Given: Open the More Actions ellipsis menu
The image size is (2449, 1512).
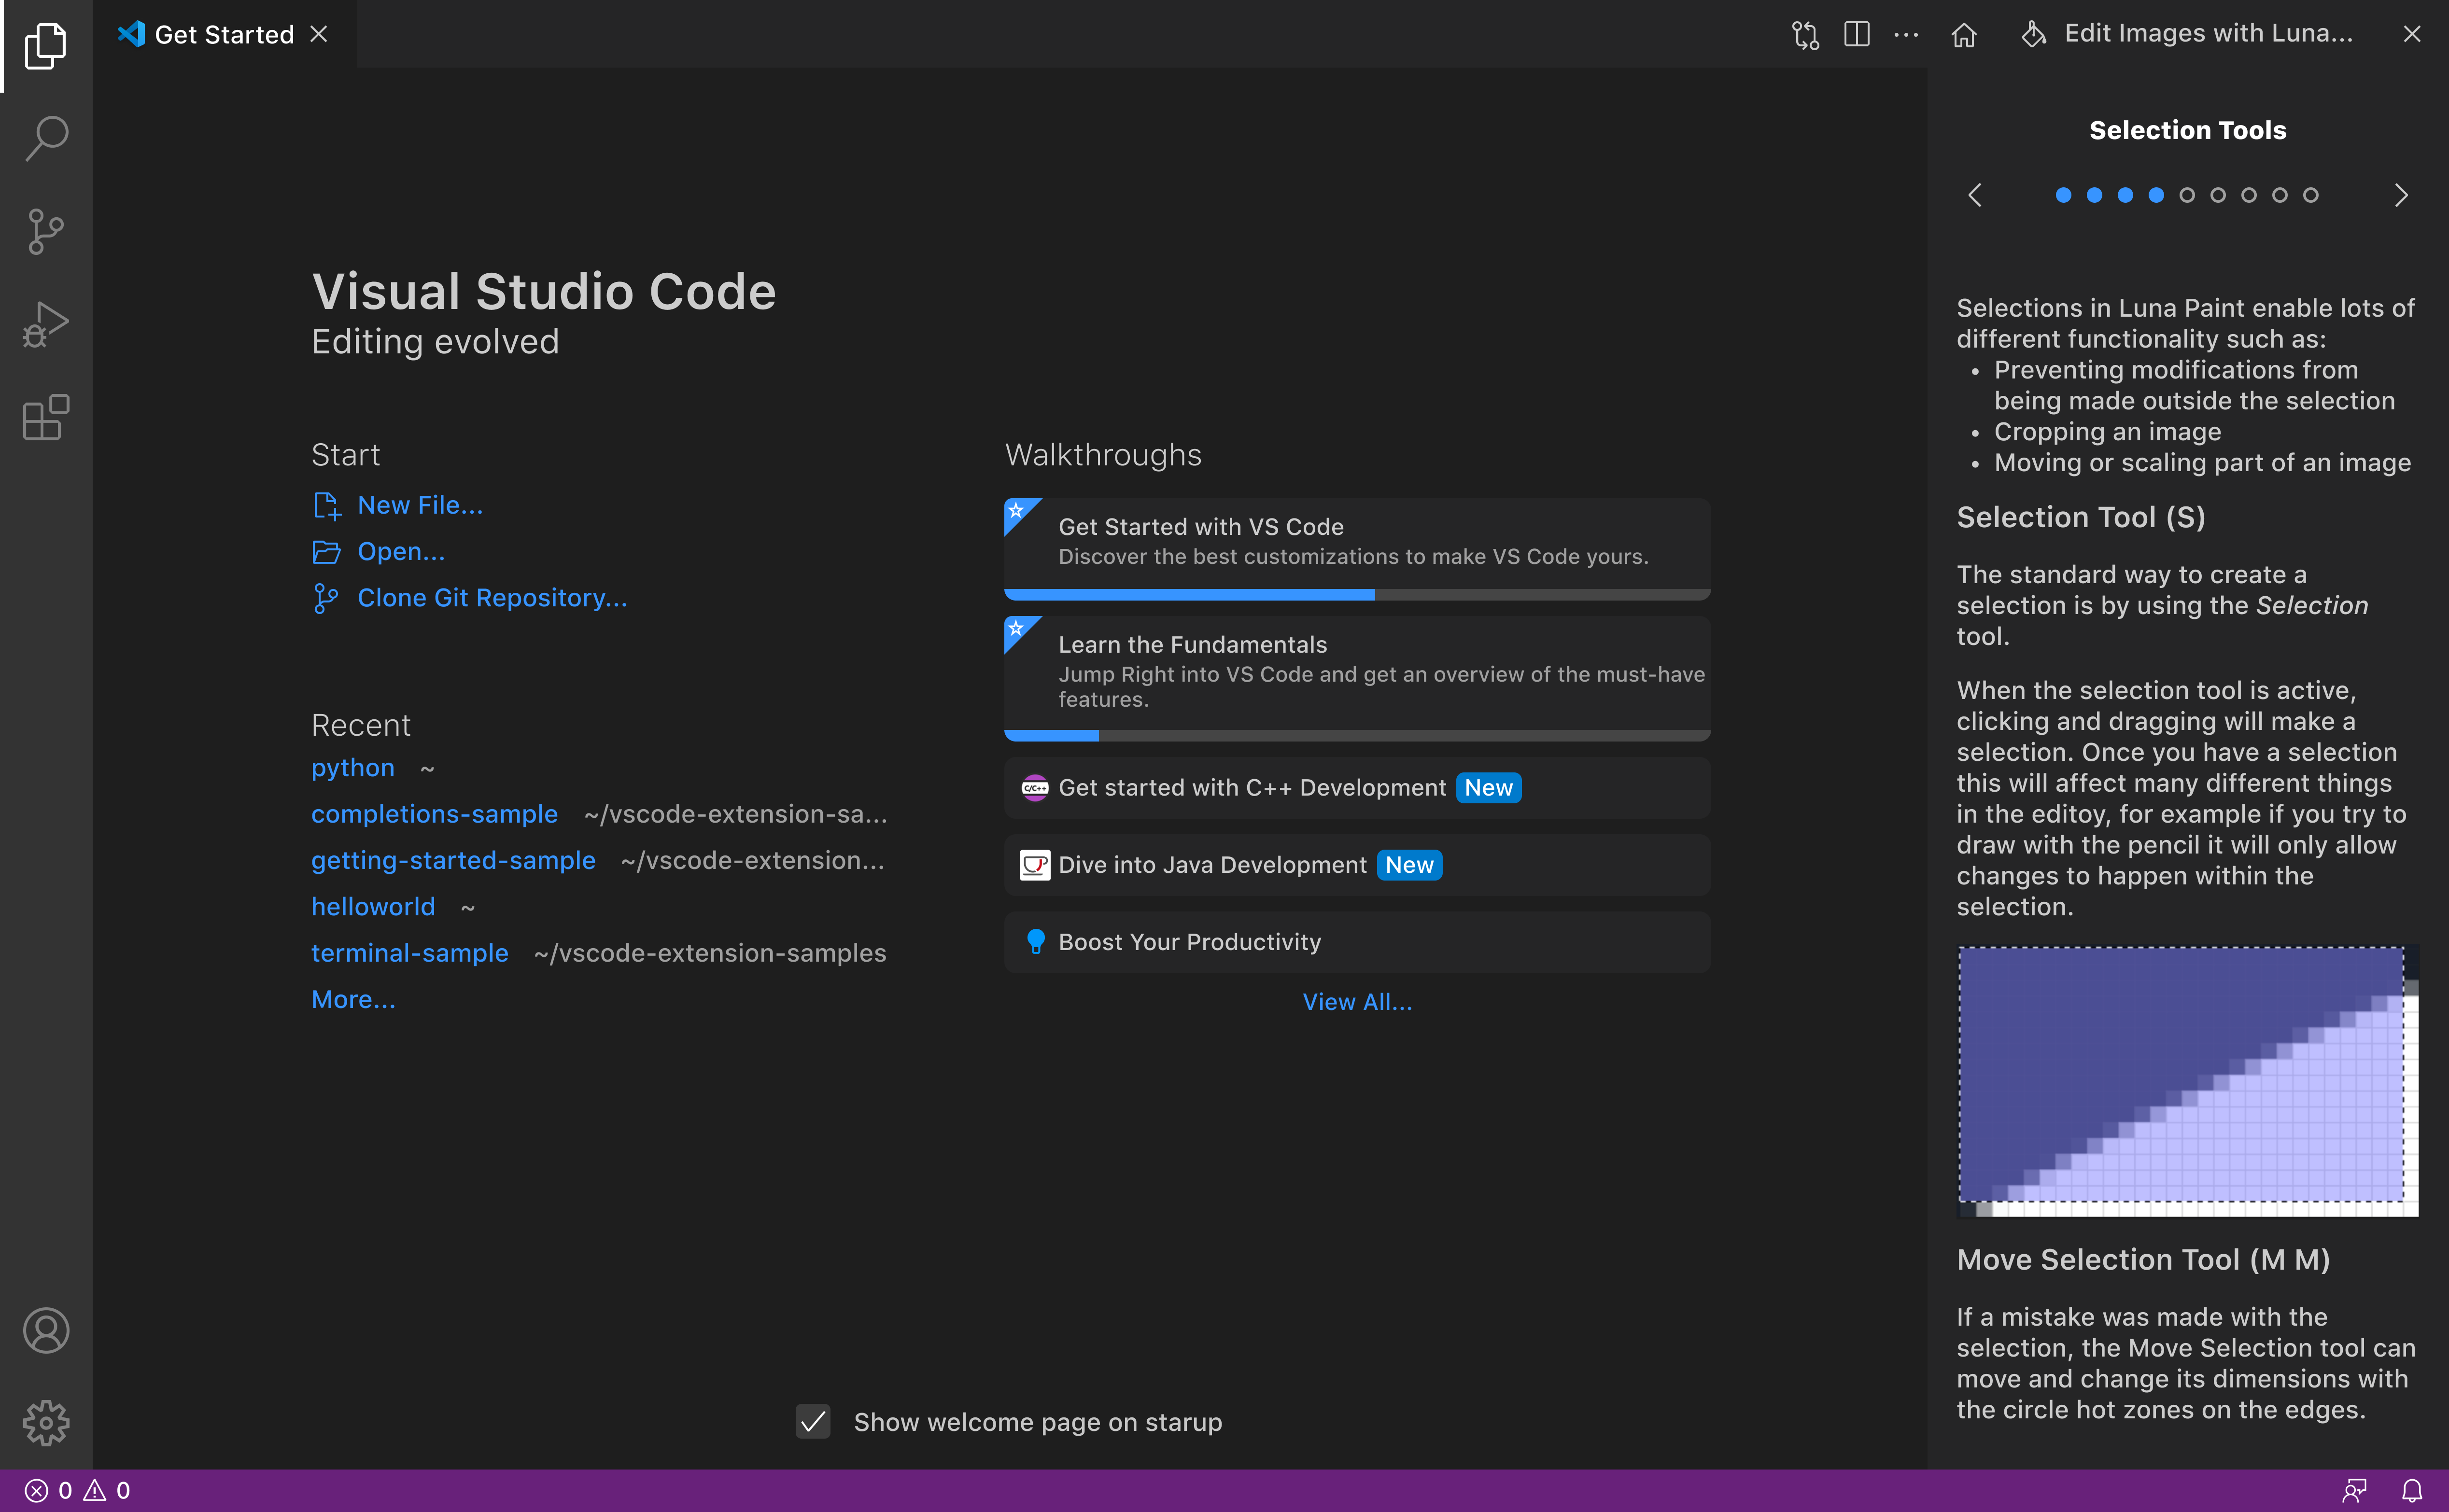Looking at the screenshot, I should click(1906, 34).
